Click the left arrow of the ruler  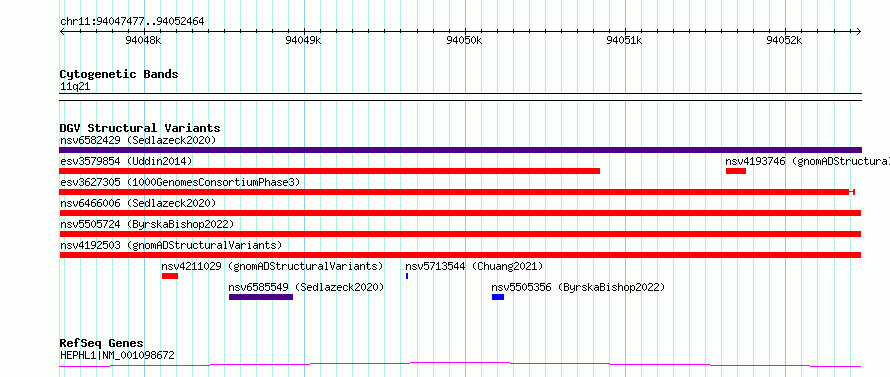62,31
